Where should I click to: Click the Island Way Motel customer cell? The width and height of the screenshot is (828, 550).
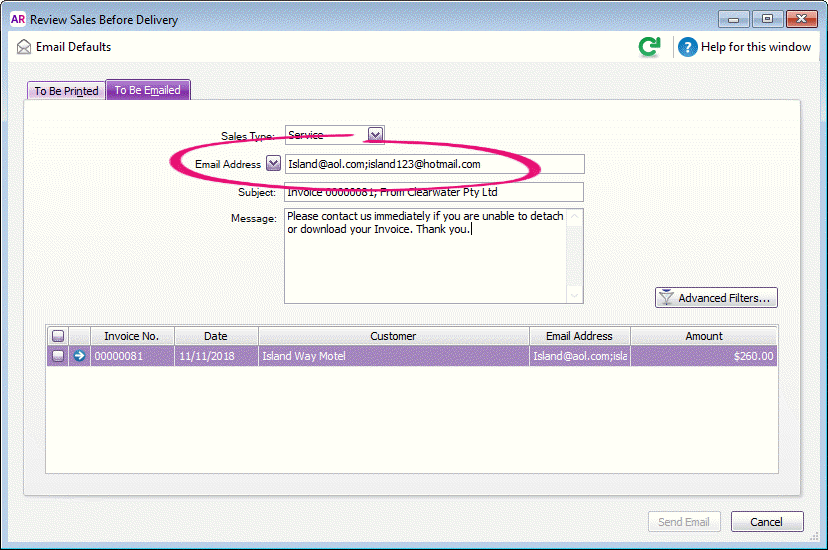click(393, 356)
